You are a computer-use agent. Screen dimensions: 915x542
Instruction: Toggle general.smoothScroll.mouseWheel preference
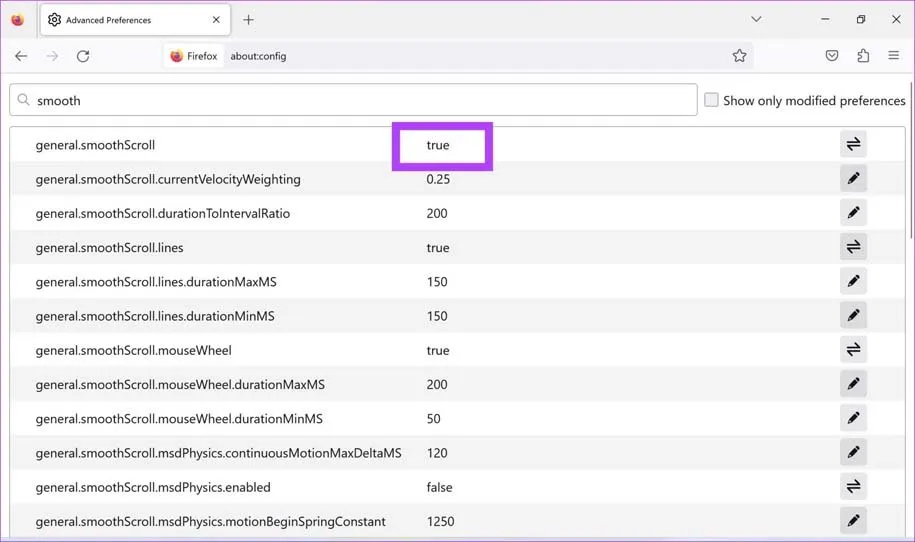[x=853, y=350]
